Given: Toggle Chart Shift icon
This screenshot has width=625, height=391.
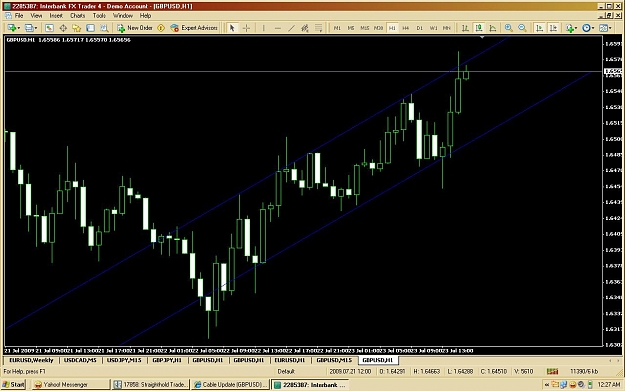Looking at the screenshot, I should click(553, 28).
